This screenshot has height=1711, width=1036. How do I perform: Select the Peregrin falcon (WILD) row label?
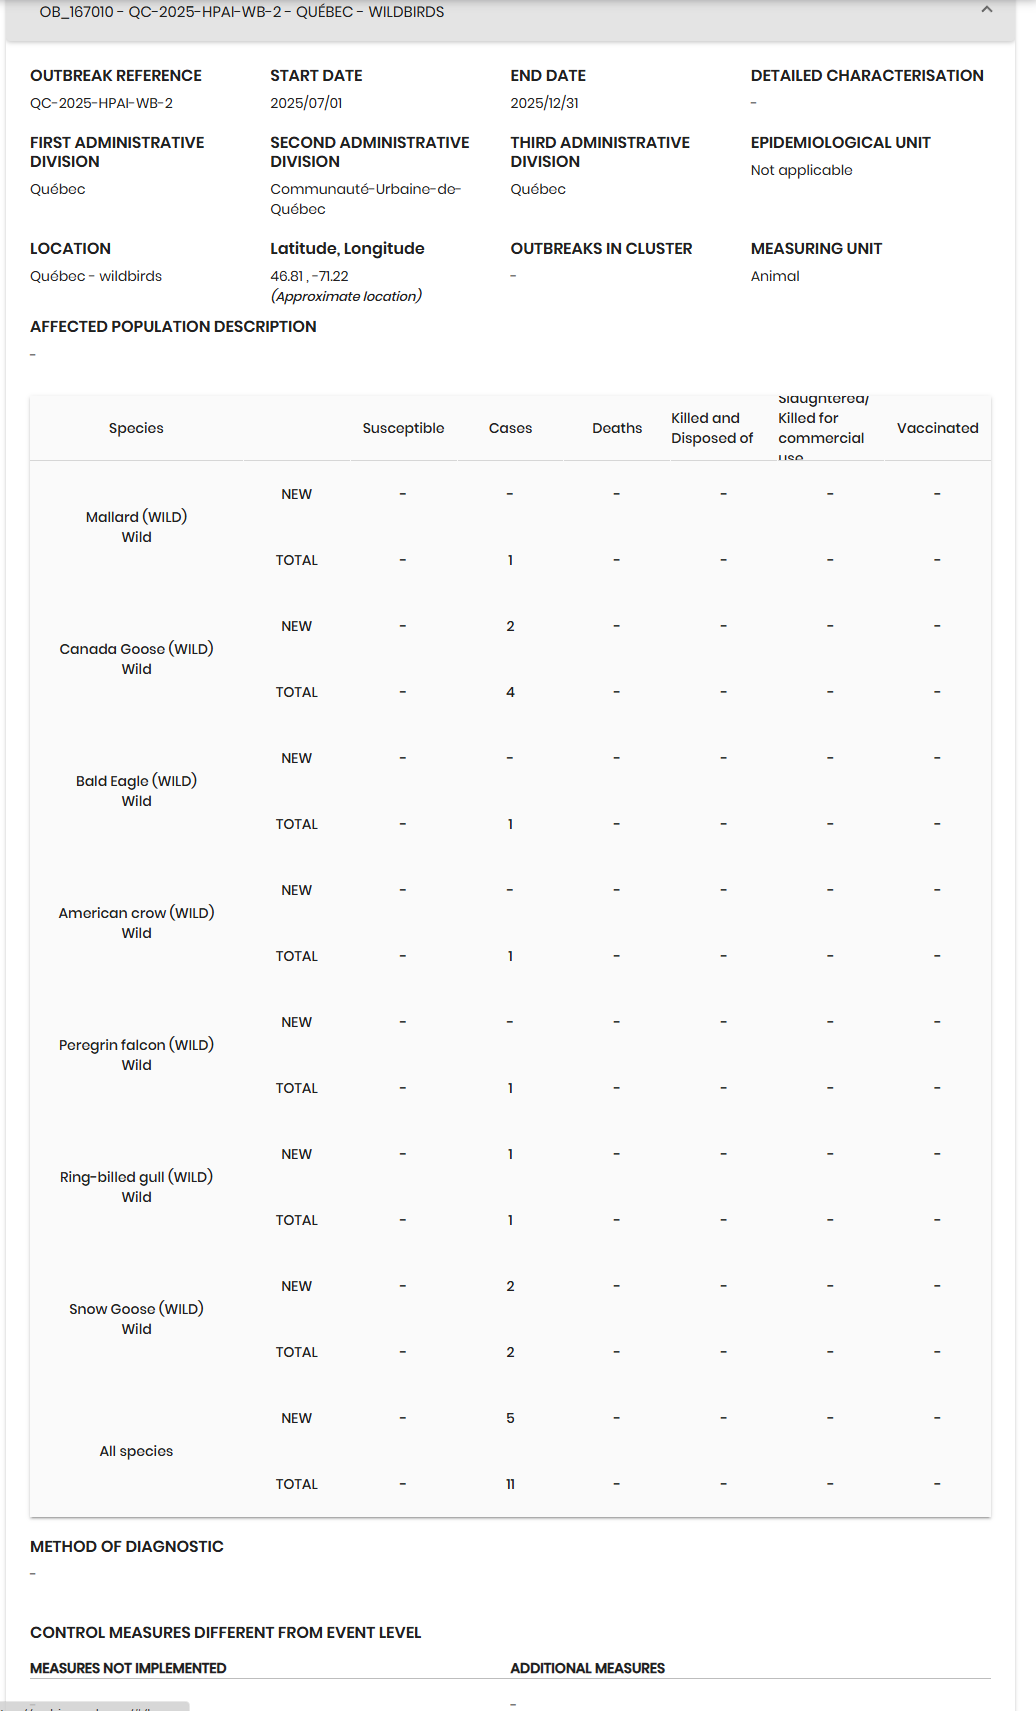point(136,1055)
